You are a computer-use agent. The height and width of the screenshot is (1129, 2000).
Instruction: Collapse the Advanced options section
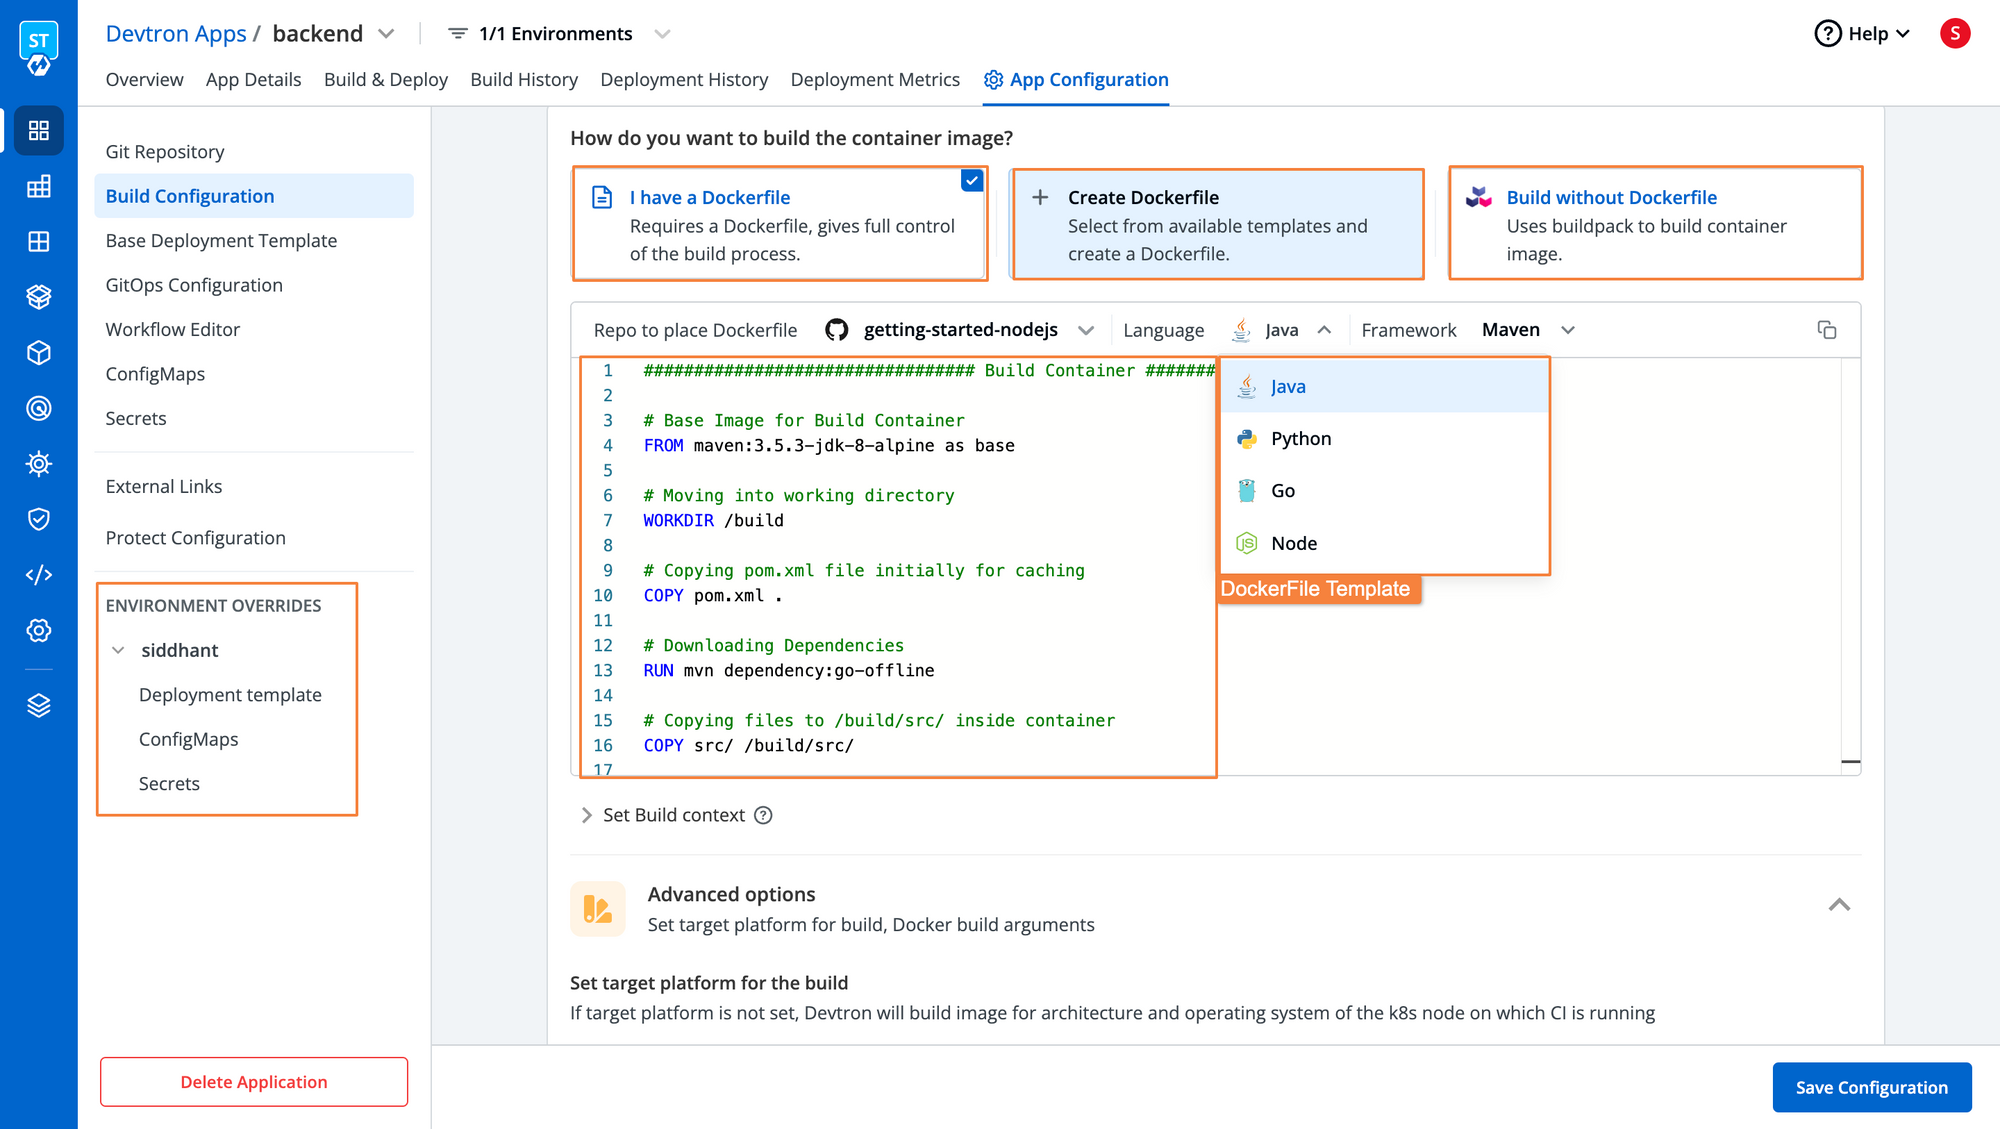(1839, 905)
